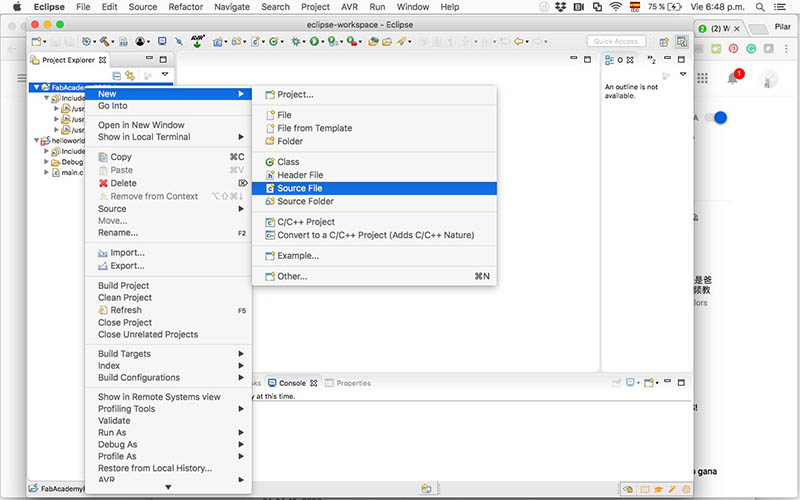Choose Example... from New submenu
This screenshot has width=800, height=500.
point(374,256)
